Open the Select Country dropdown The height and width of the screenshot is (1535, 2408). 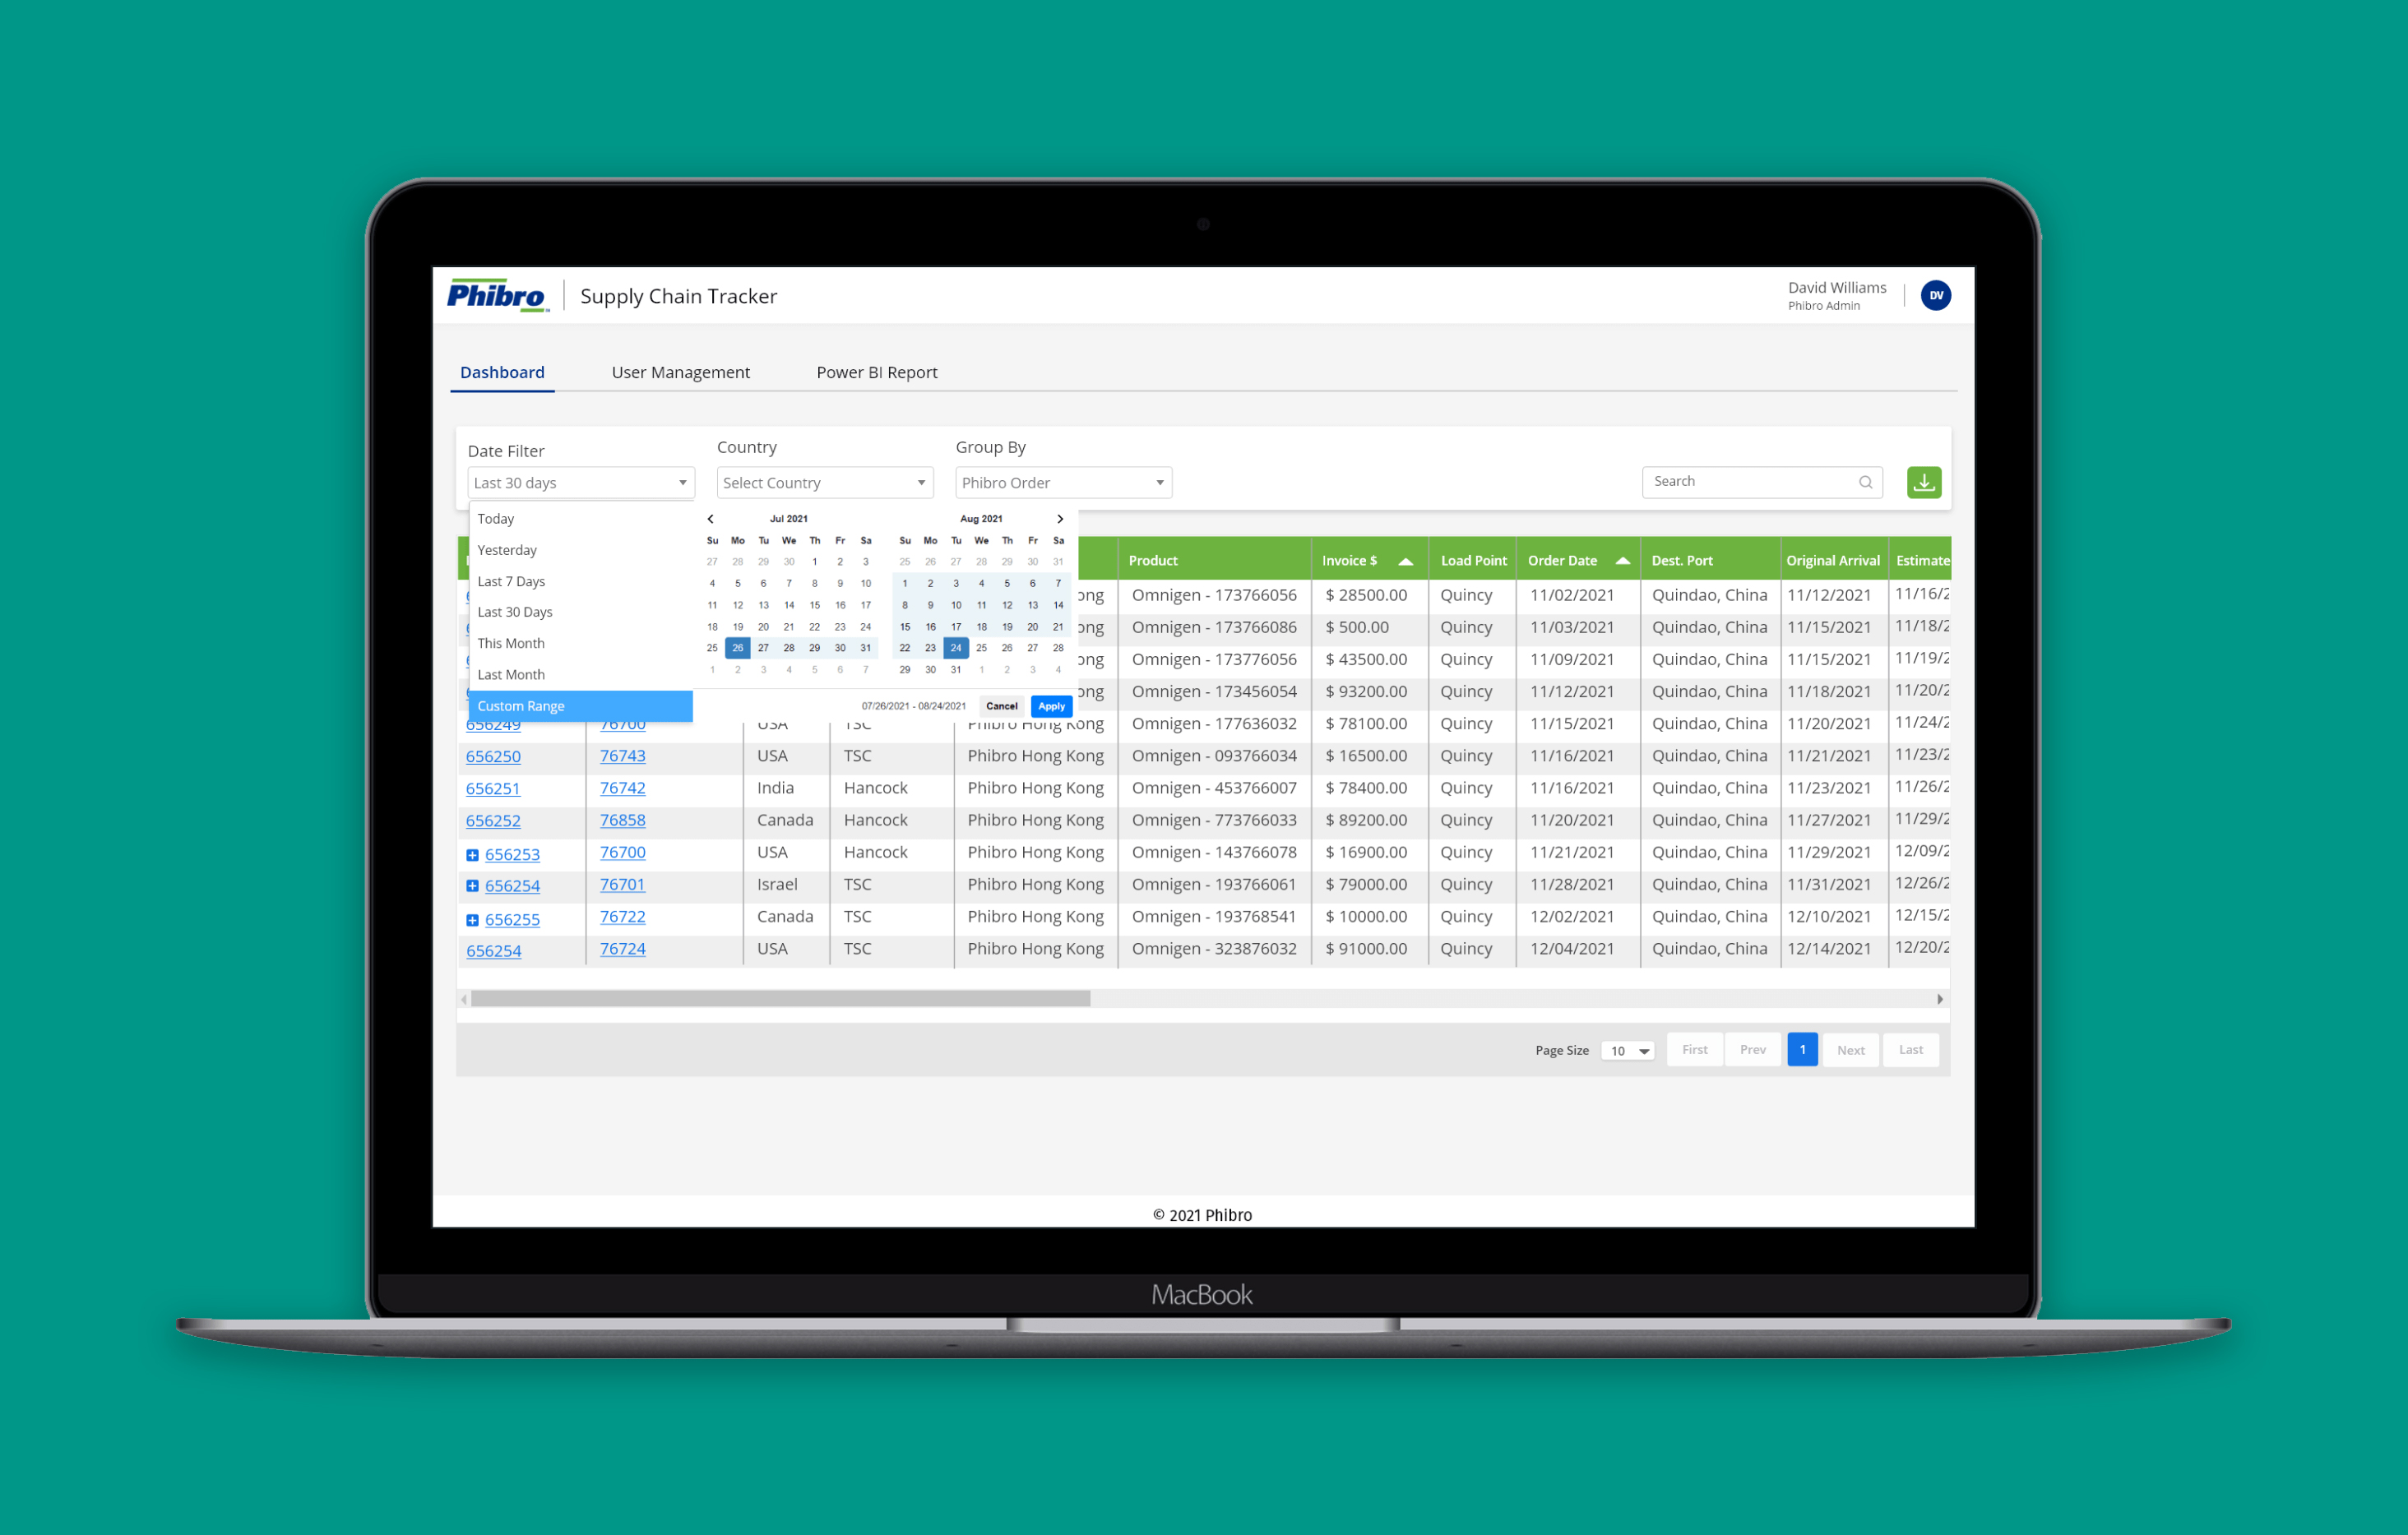click(824, 483)
